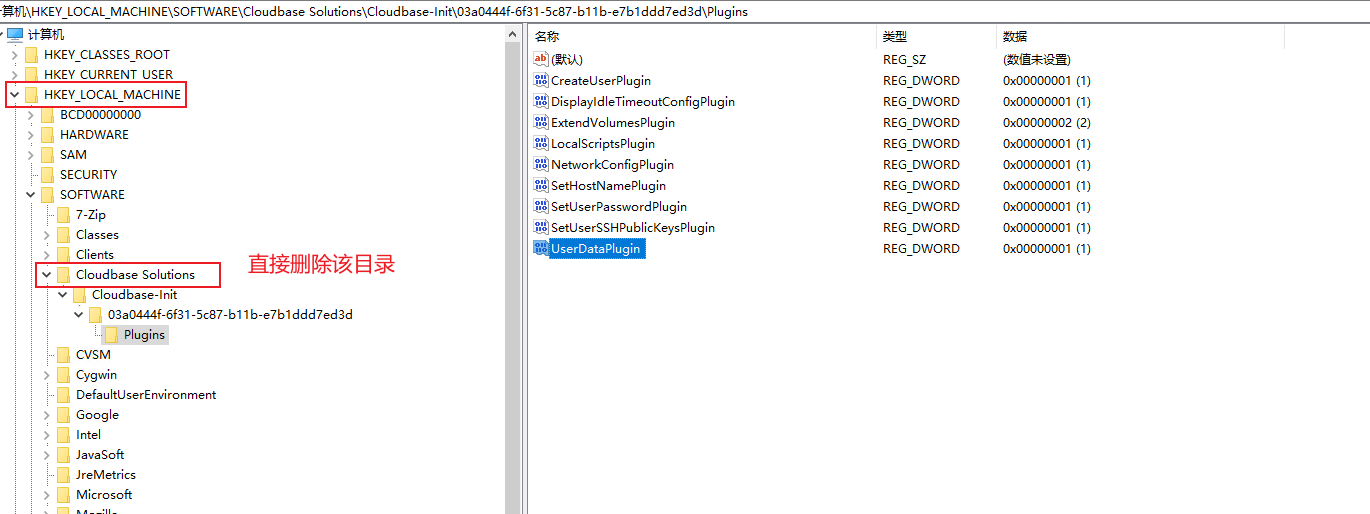The image size is (1370, 514).
Task: Click the Plugins folder icon in tree
Action: (x=112, y=335)
